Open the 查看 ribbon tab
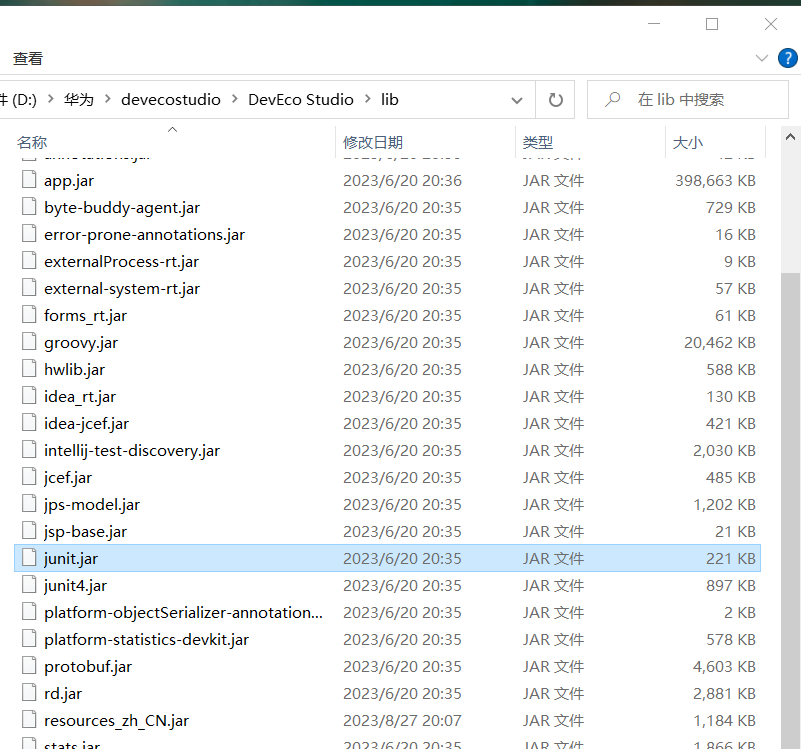This screenshot has height=749, width=801. (x=28, y=59)
